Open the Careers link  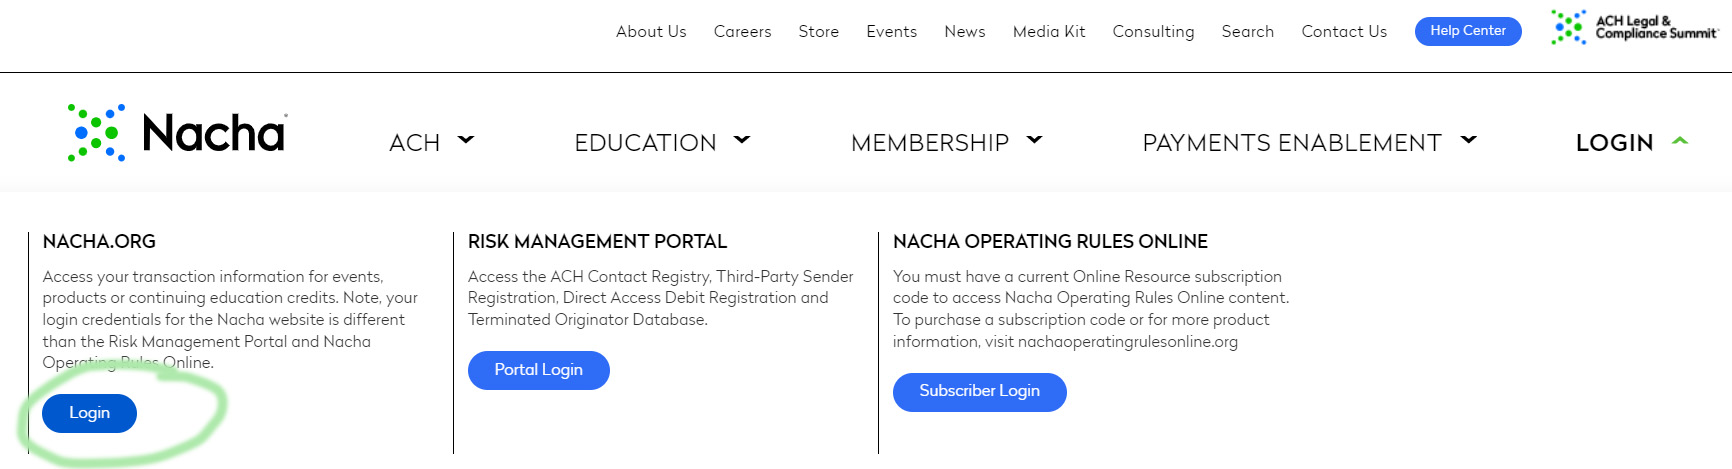point(743,32)
